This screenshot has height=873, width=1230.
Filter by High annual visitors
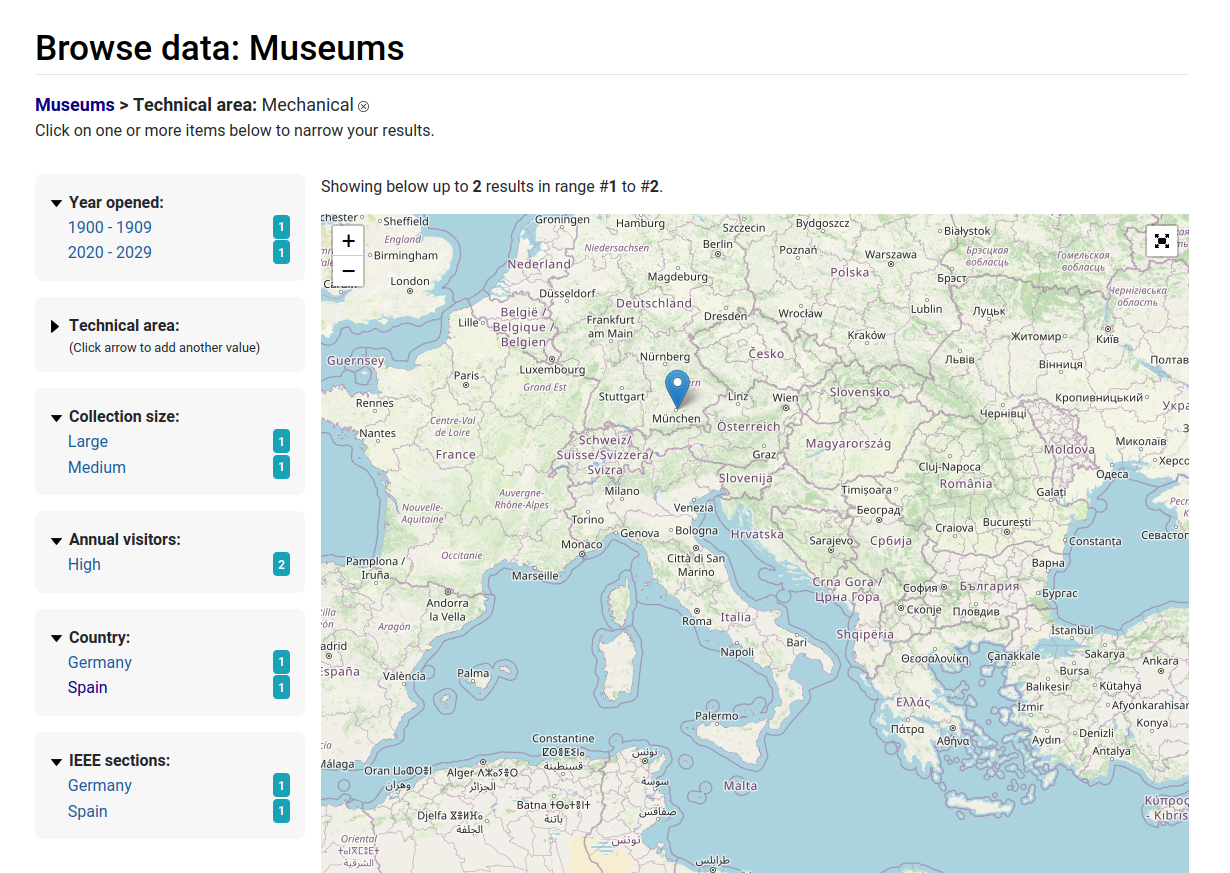[84, 564]
